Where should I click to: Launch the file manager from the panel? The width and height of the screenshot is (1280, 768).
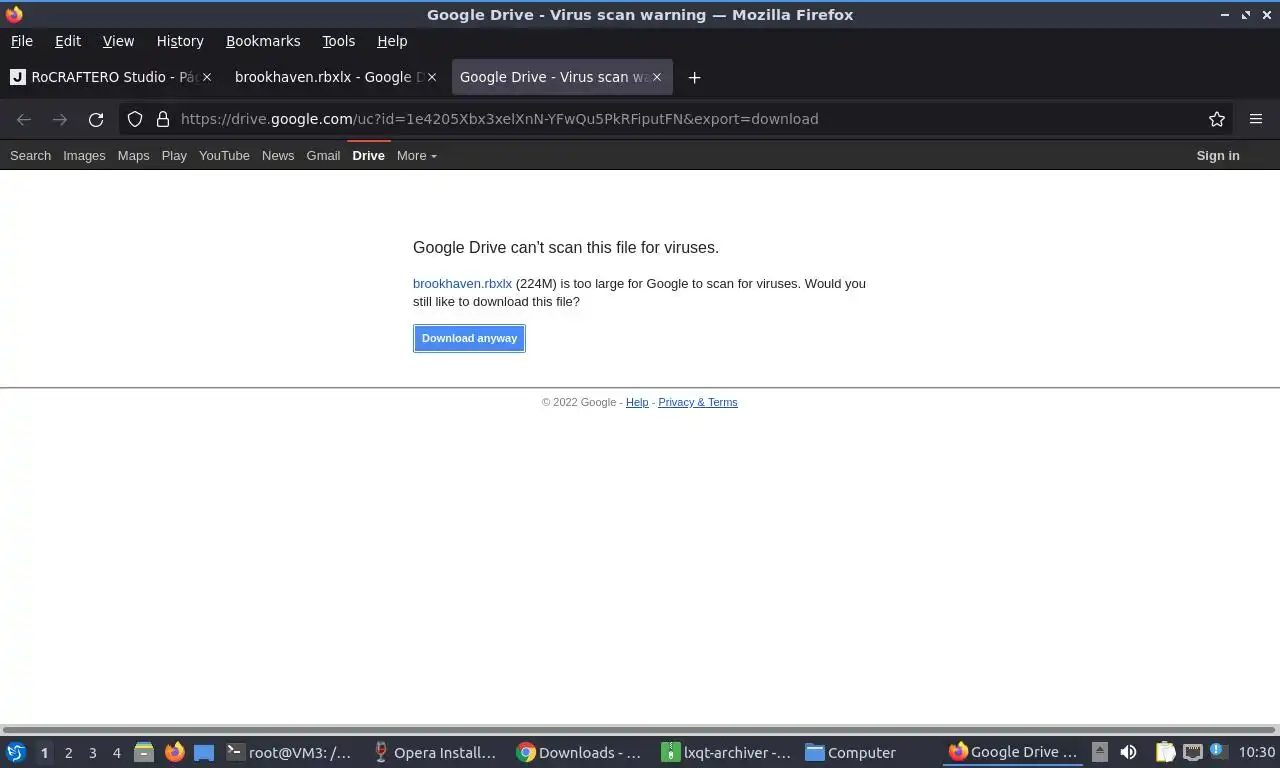point(144,752)
